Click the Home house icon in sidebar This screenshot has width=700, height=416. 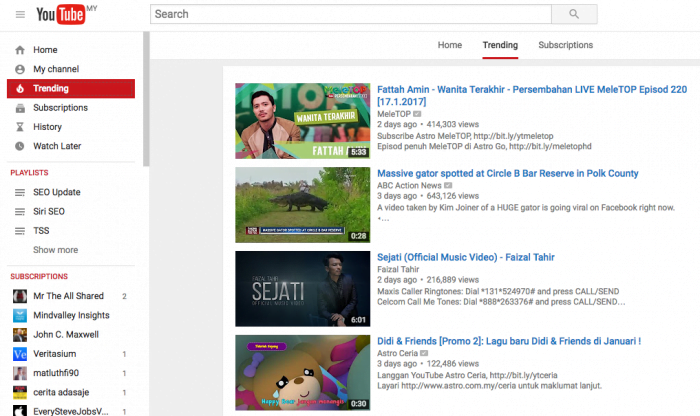click(20, 50)
